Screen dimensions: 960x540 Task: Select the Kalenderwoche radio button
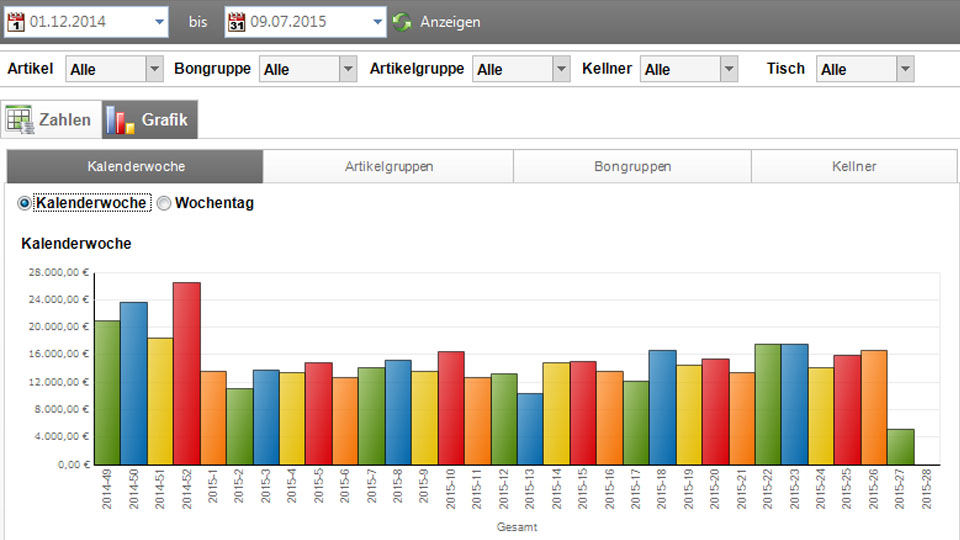coord(25,203)
